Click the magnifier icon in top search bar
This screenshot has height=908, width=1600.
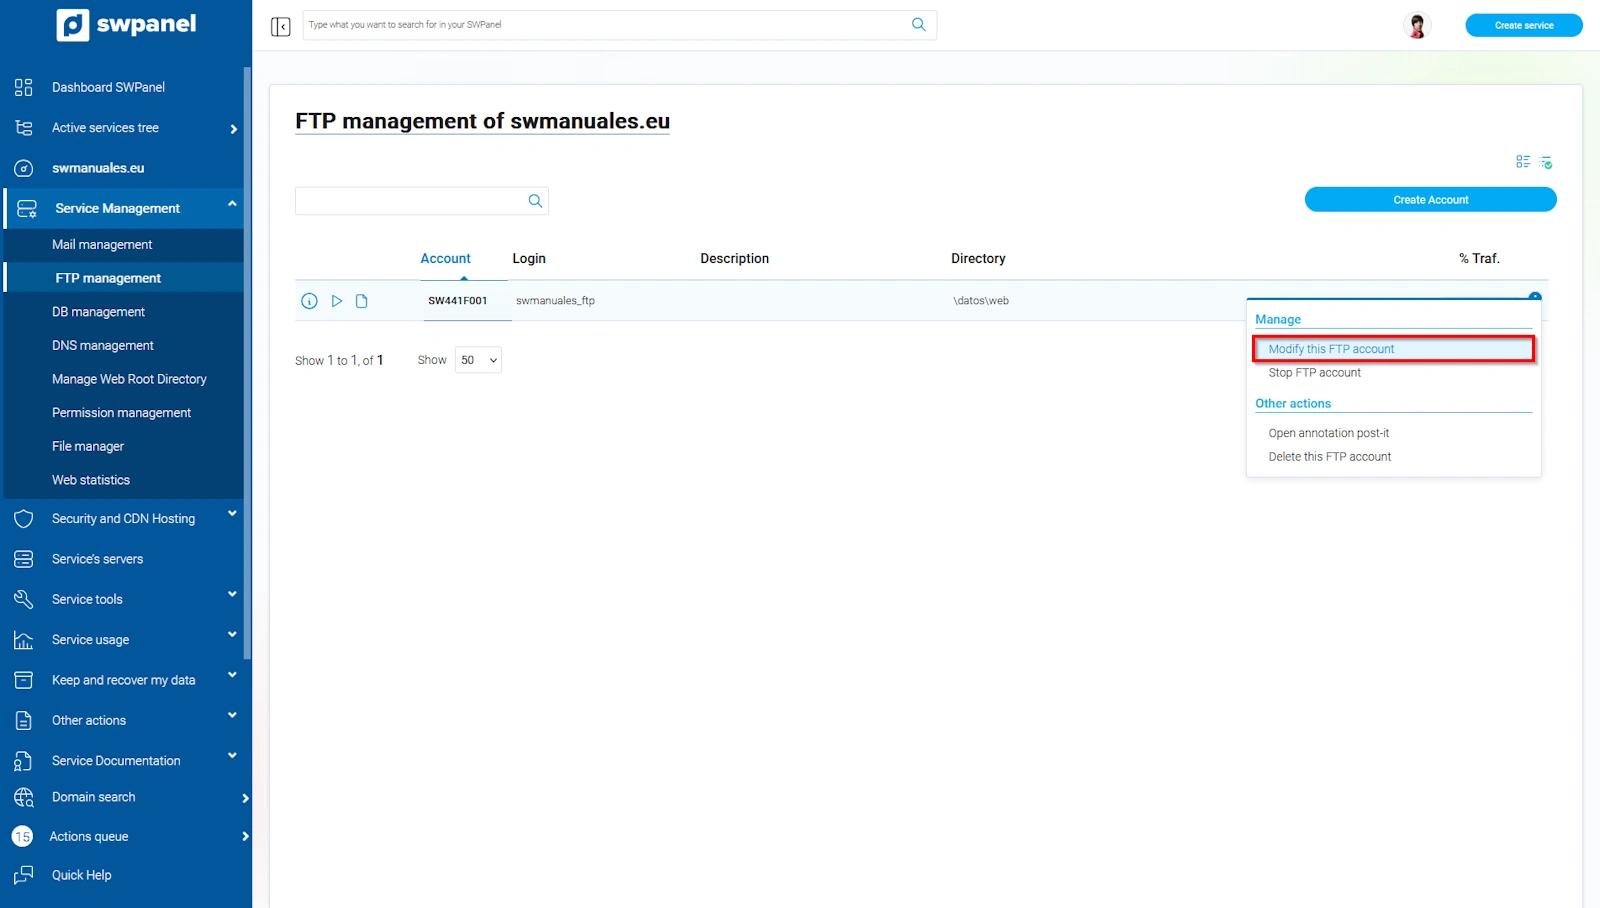pos(918,25)
